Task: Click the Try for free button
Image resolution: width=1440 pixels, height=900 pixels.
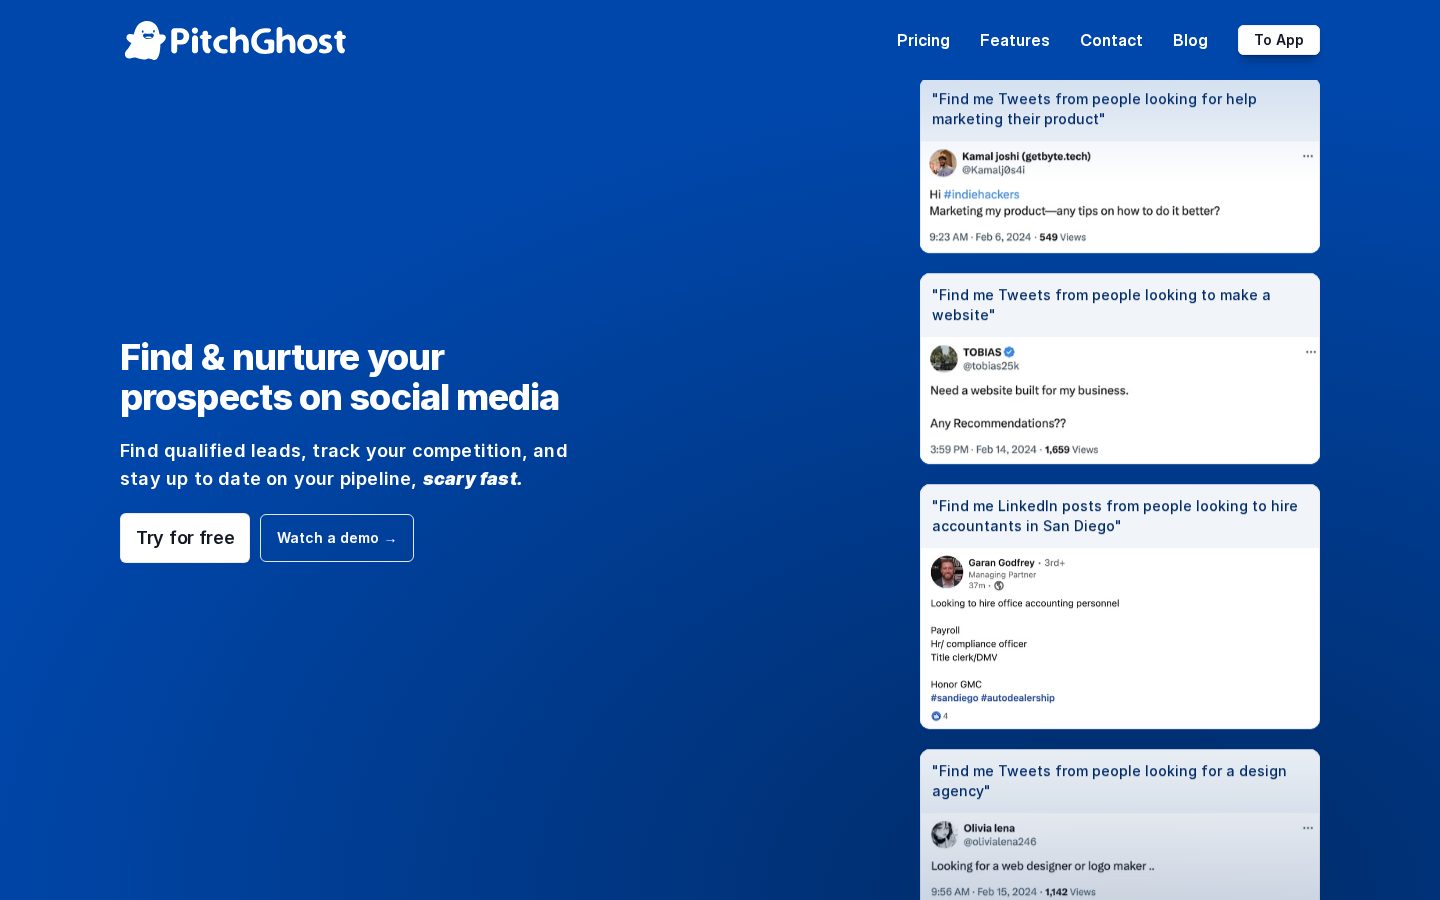Action: [x=185, y=538]
